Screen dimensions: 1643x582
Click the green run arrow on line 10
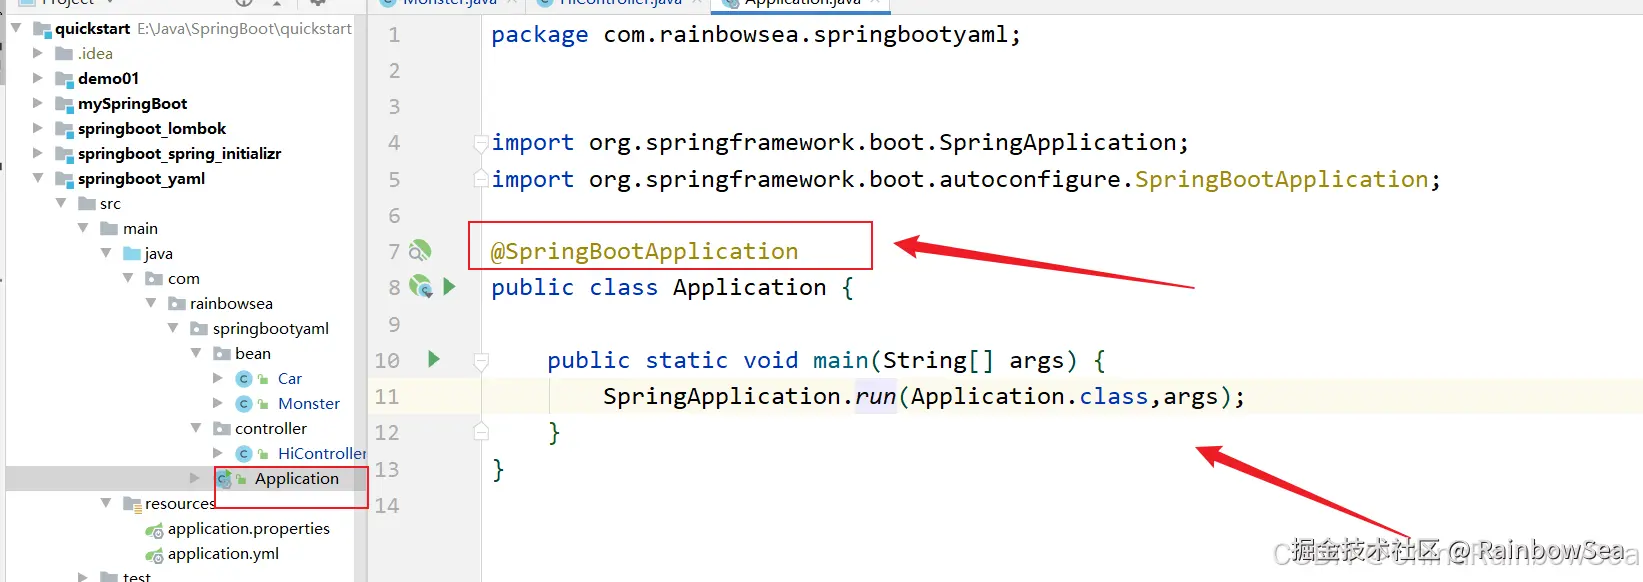(434, 359)
